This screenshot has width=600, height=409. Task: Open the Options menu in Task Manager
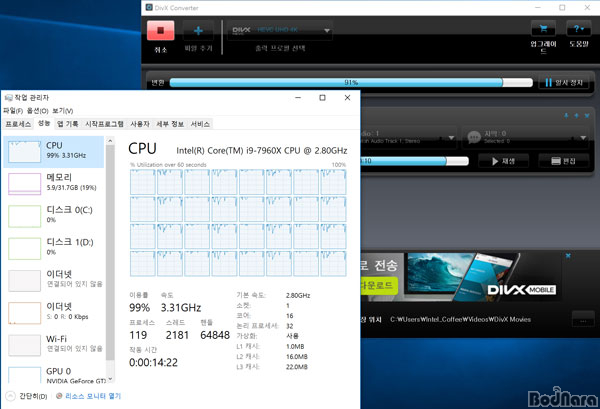point(38,111)
